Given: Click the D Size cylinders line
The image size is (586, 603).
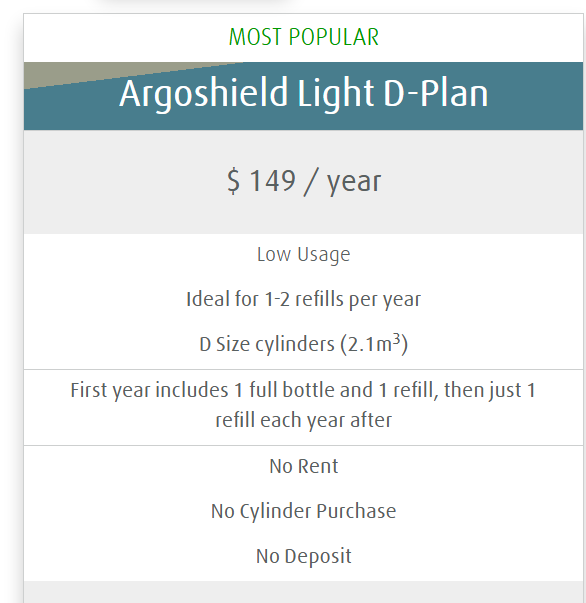Looking at the screenshot, I should pyautogui.click(x=303, y=343).
